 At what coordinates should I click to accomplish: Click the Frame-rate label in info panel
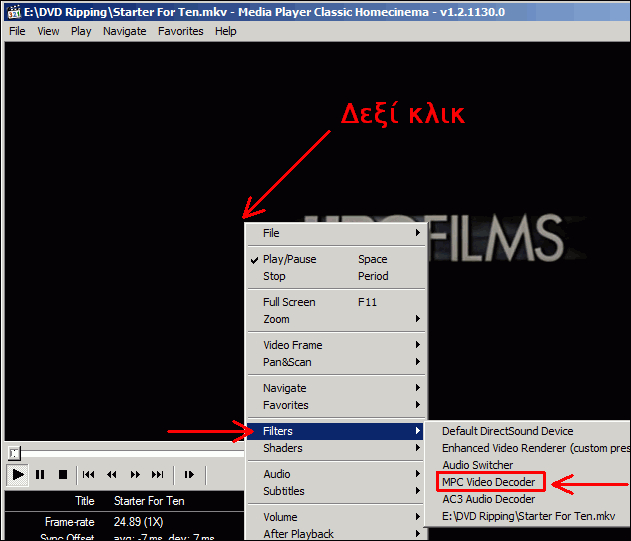(x=70, y=522)
